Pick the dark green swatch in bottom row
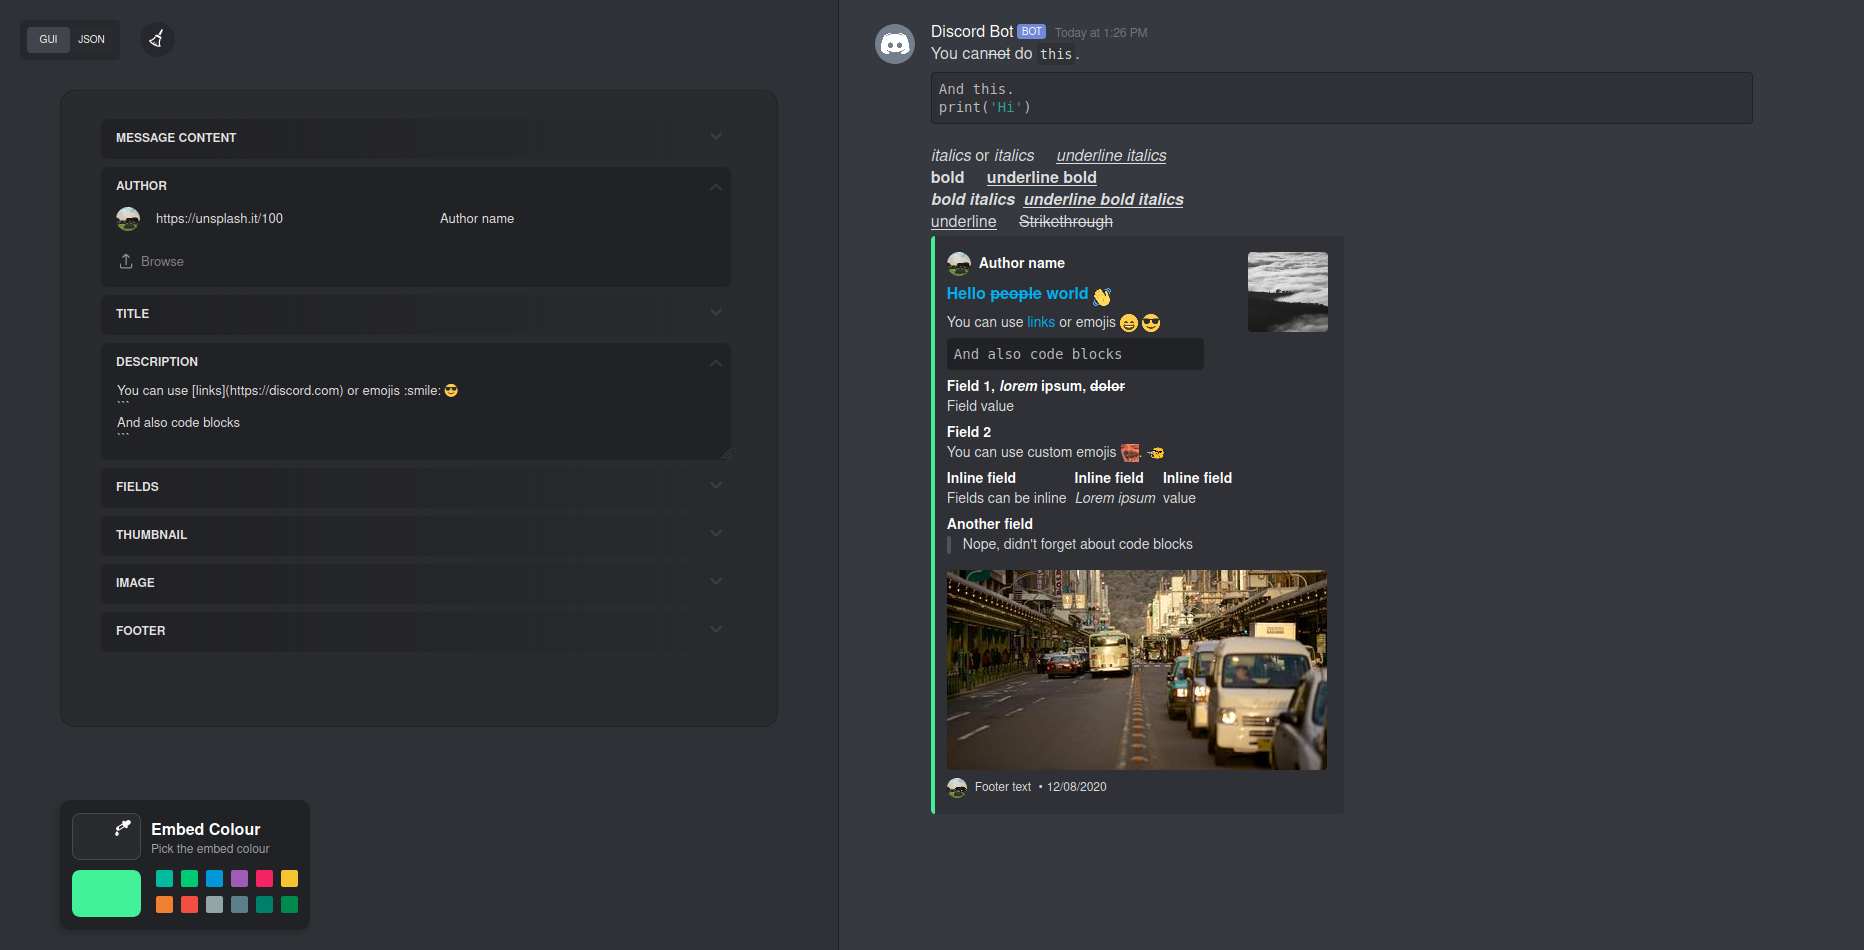 [289, 905]
